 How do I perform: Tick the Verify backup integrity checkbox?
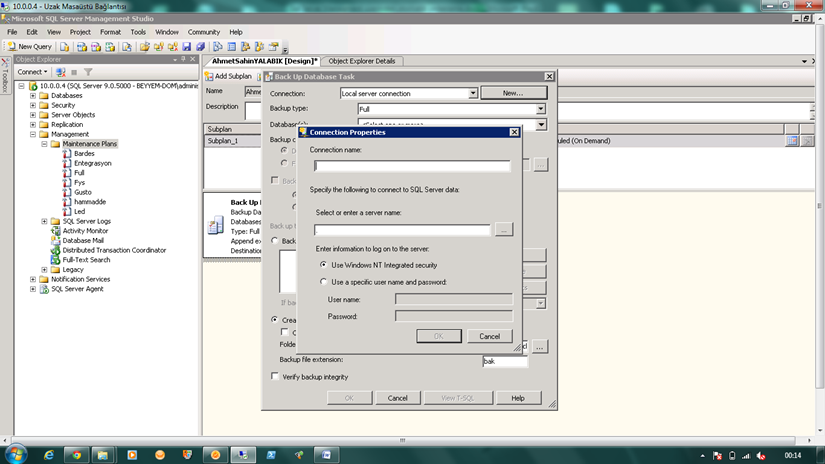tap(275, 376)
